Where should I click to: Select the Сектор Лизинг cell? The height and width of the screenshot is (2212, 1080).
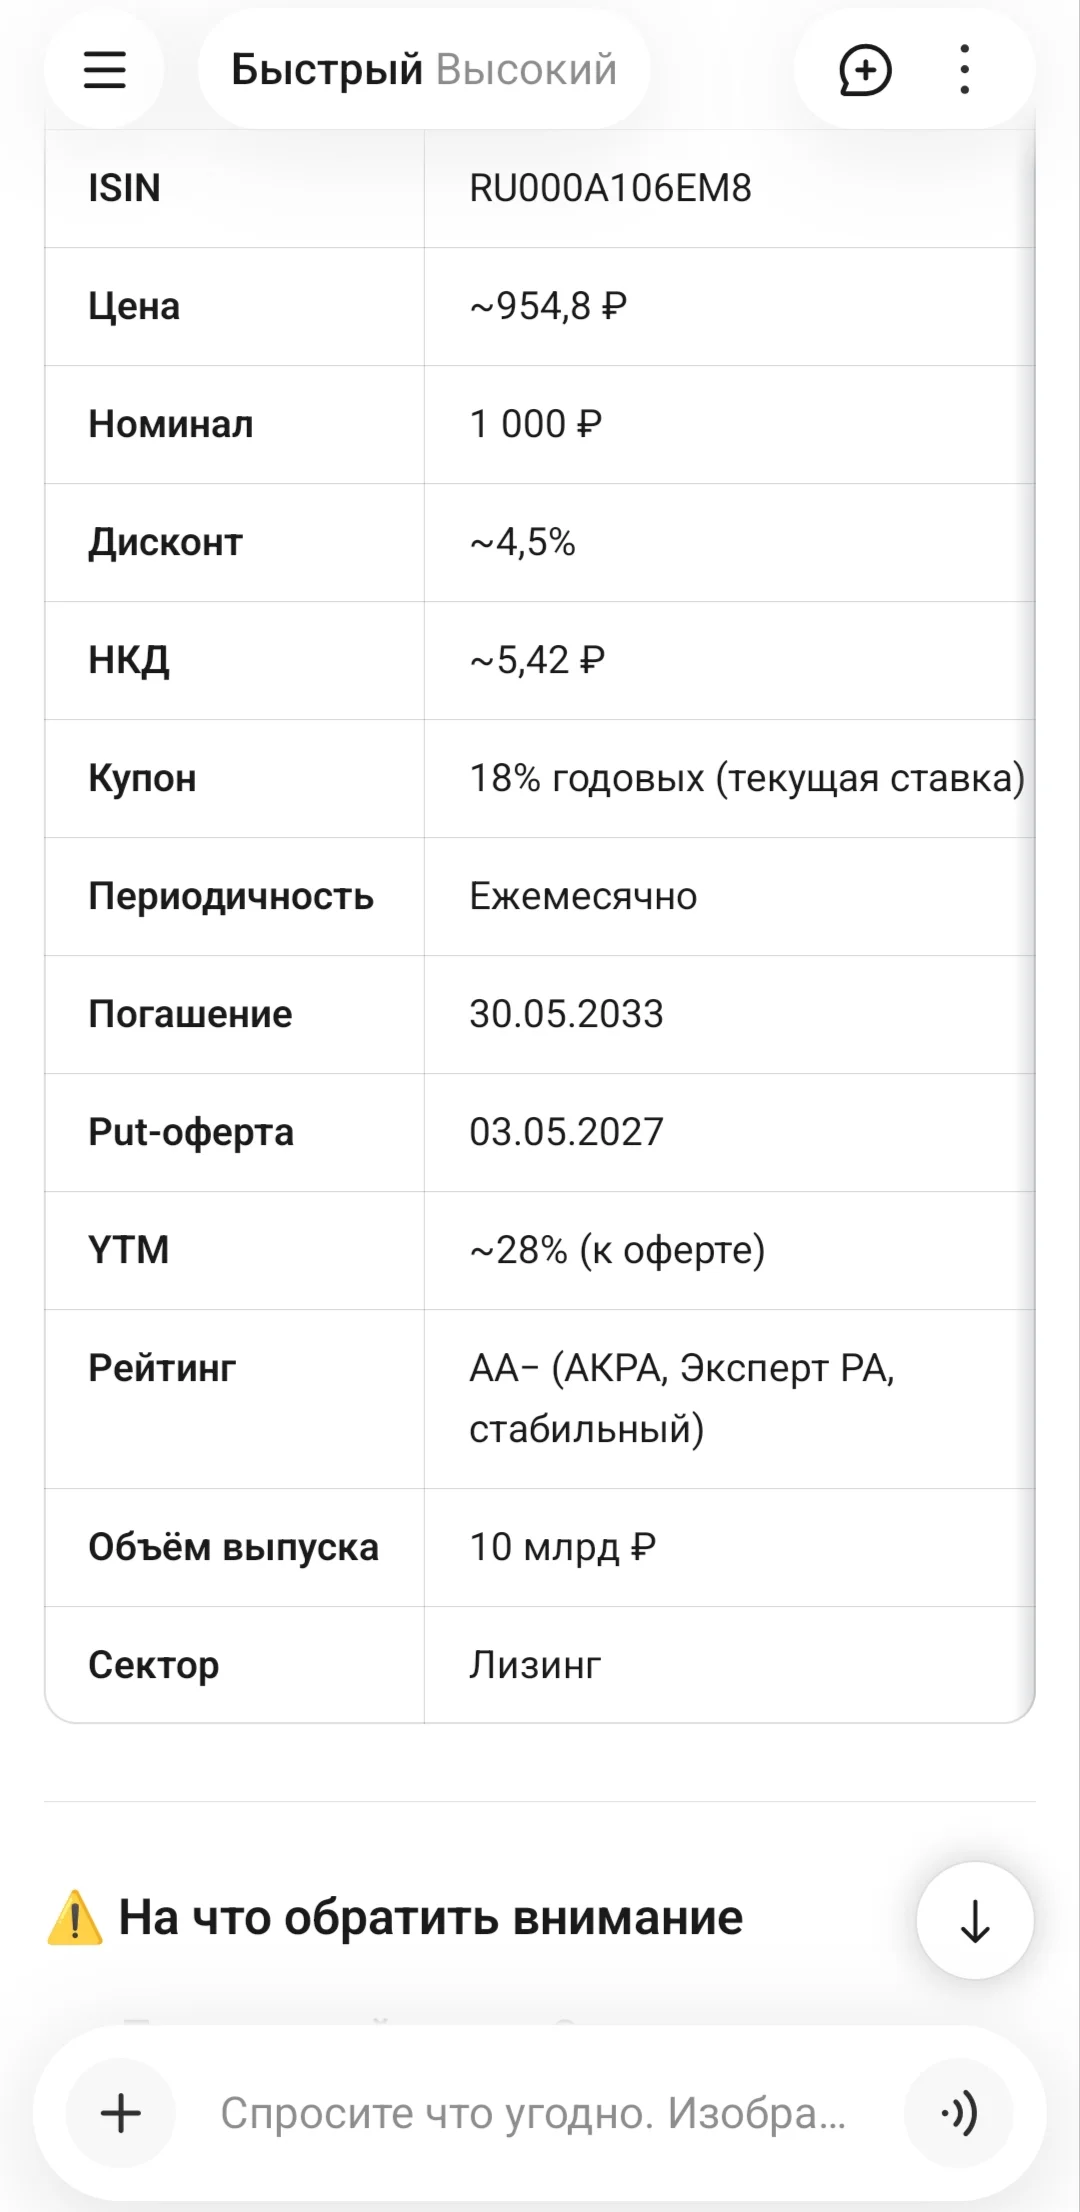pyautogui.click(x=729, y=1665)
